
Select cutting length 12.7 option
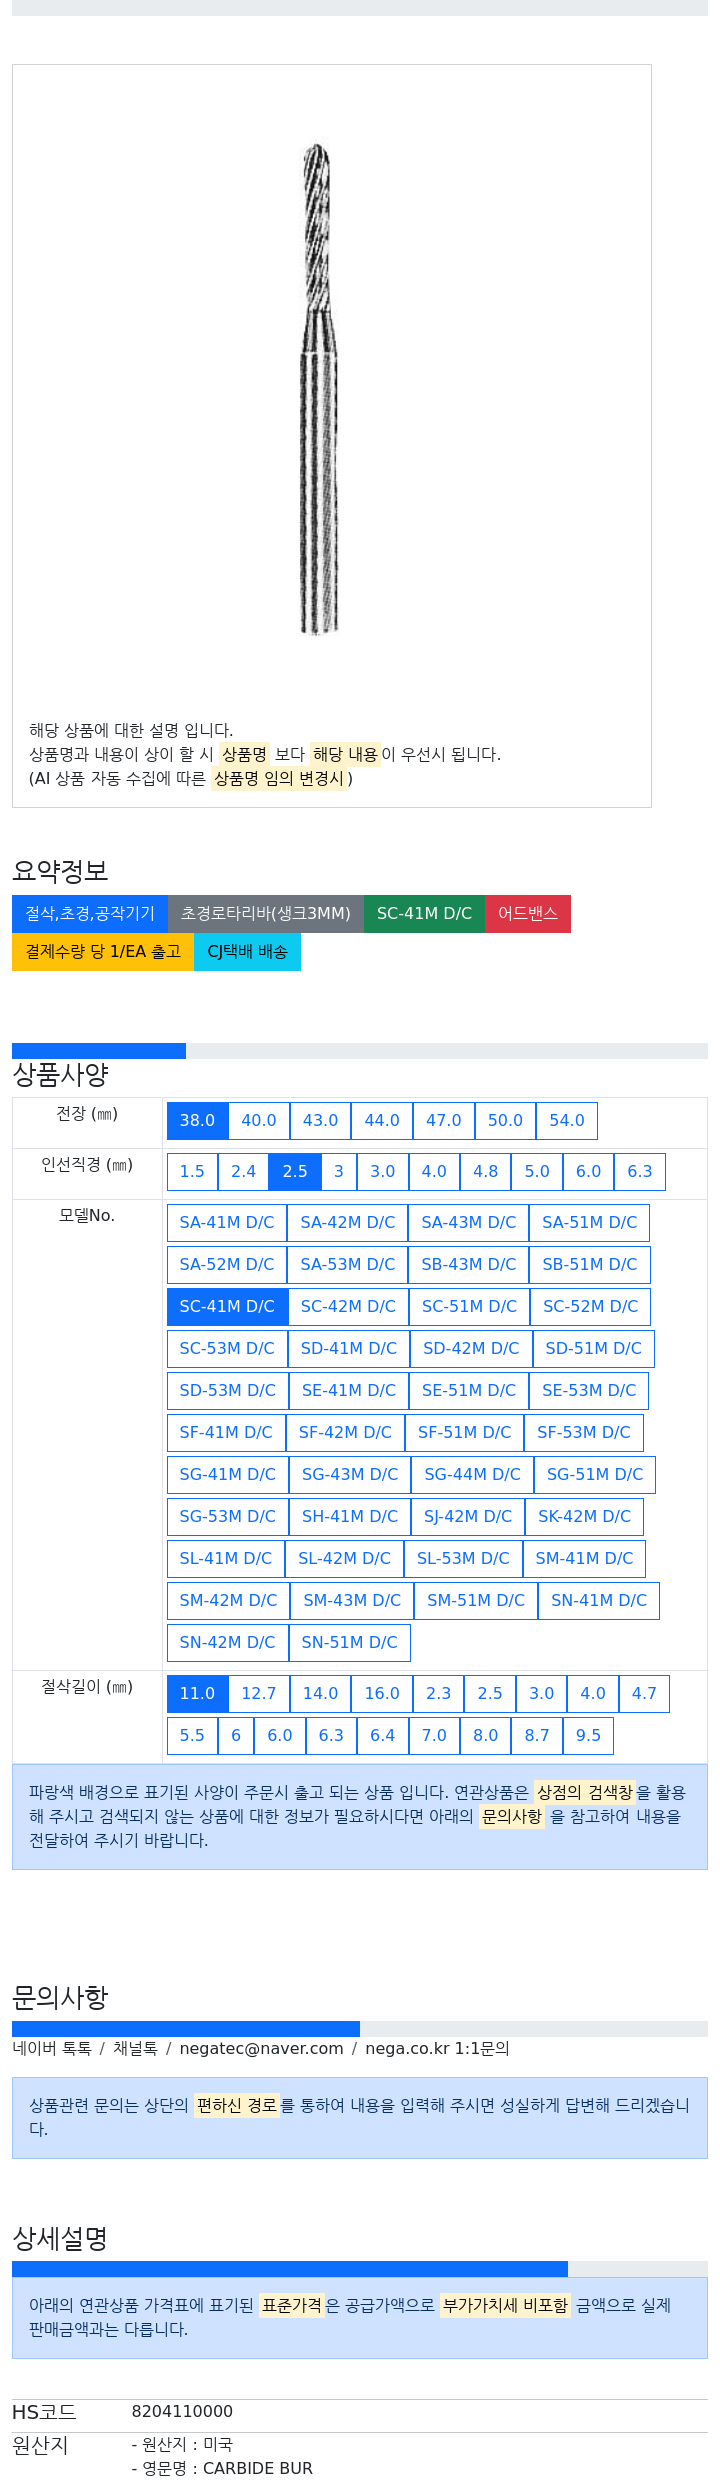[x=259, y=1693]
